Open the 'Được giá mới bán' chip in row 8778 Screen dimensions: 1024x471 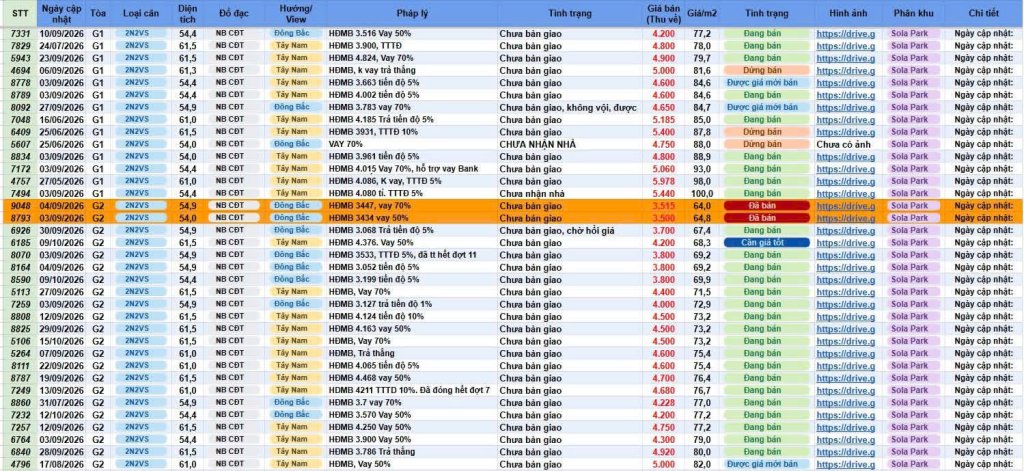tap(766, 82)
